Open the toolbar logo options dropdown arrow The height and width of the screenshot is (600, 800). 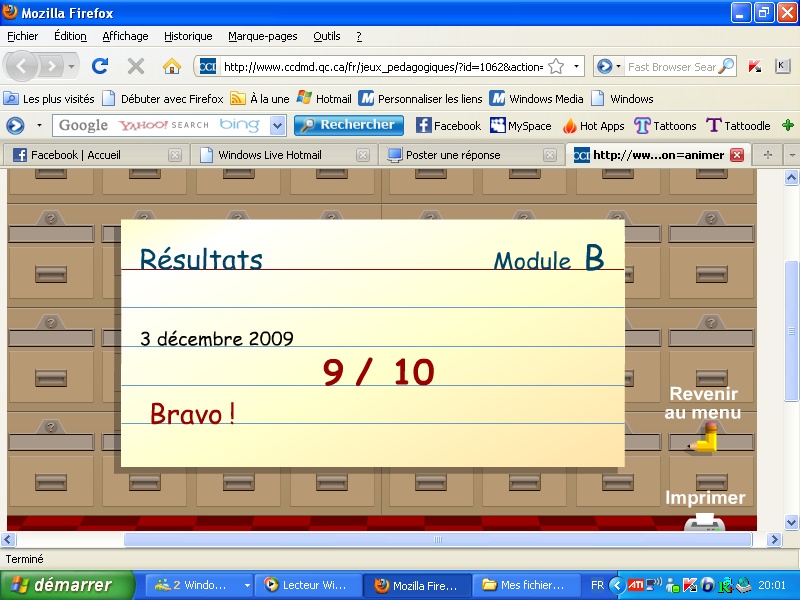pyautogui.click(x=39, y=126)
